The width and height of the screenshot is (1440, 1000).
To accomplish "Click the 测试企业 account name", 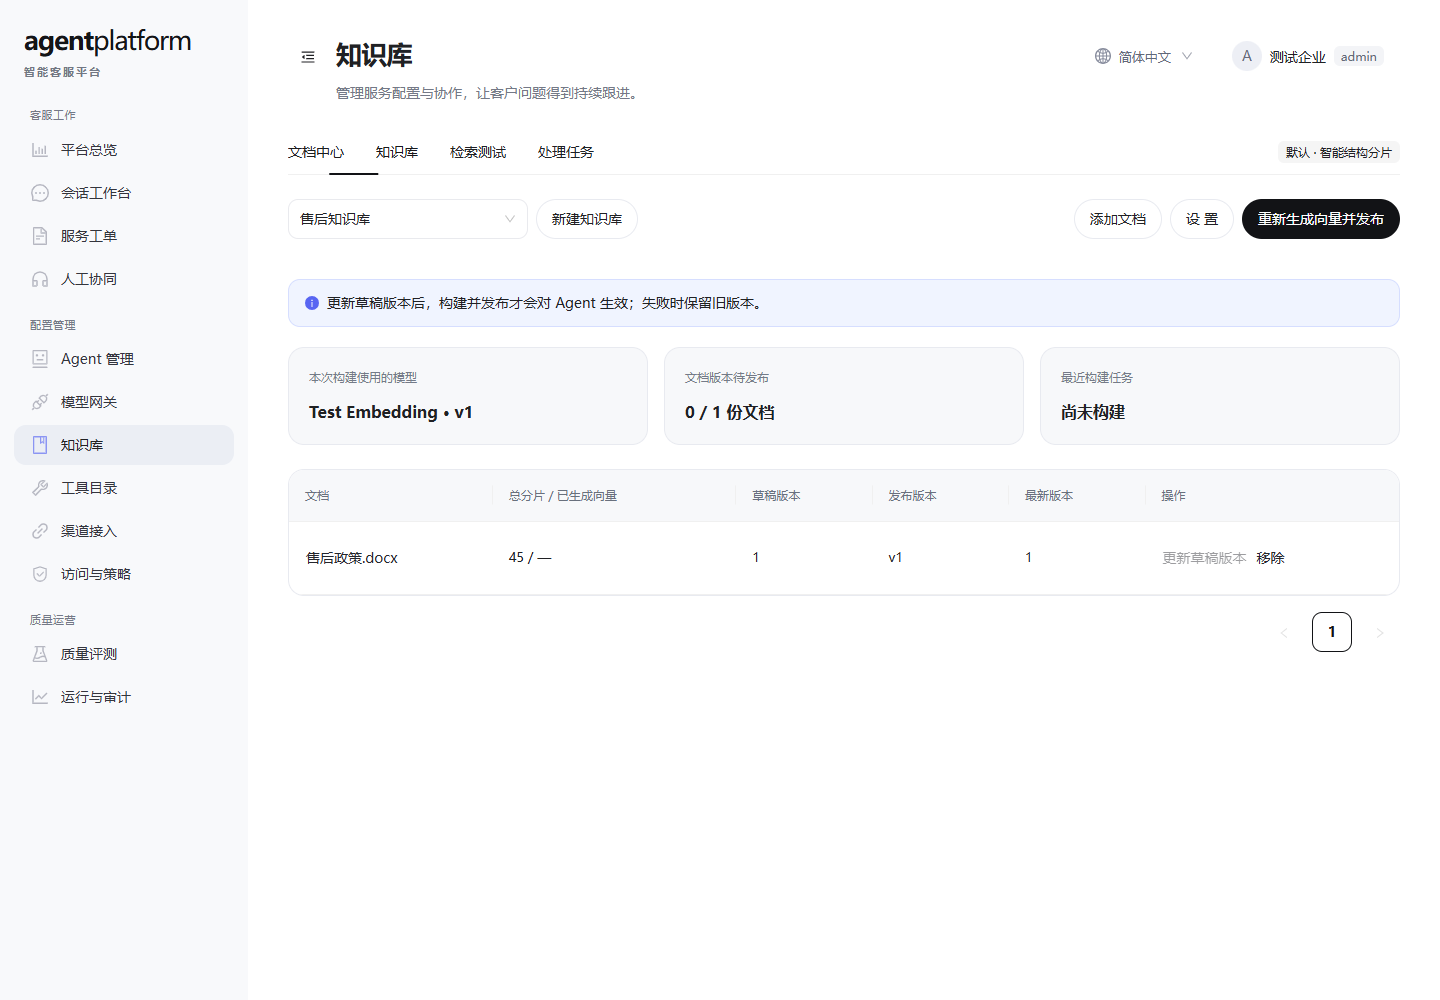I will tap(1298, 57).
